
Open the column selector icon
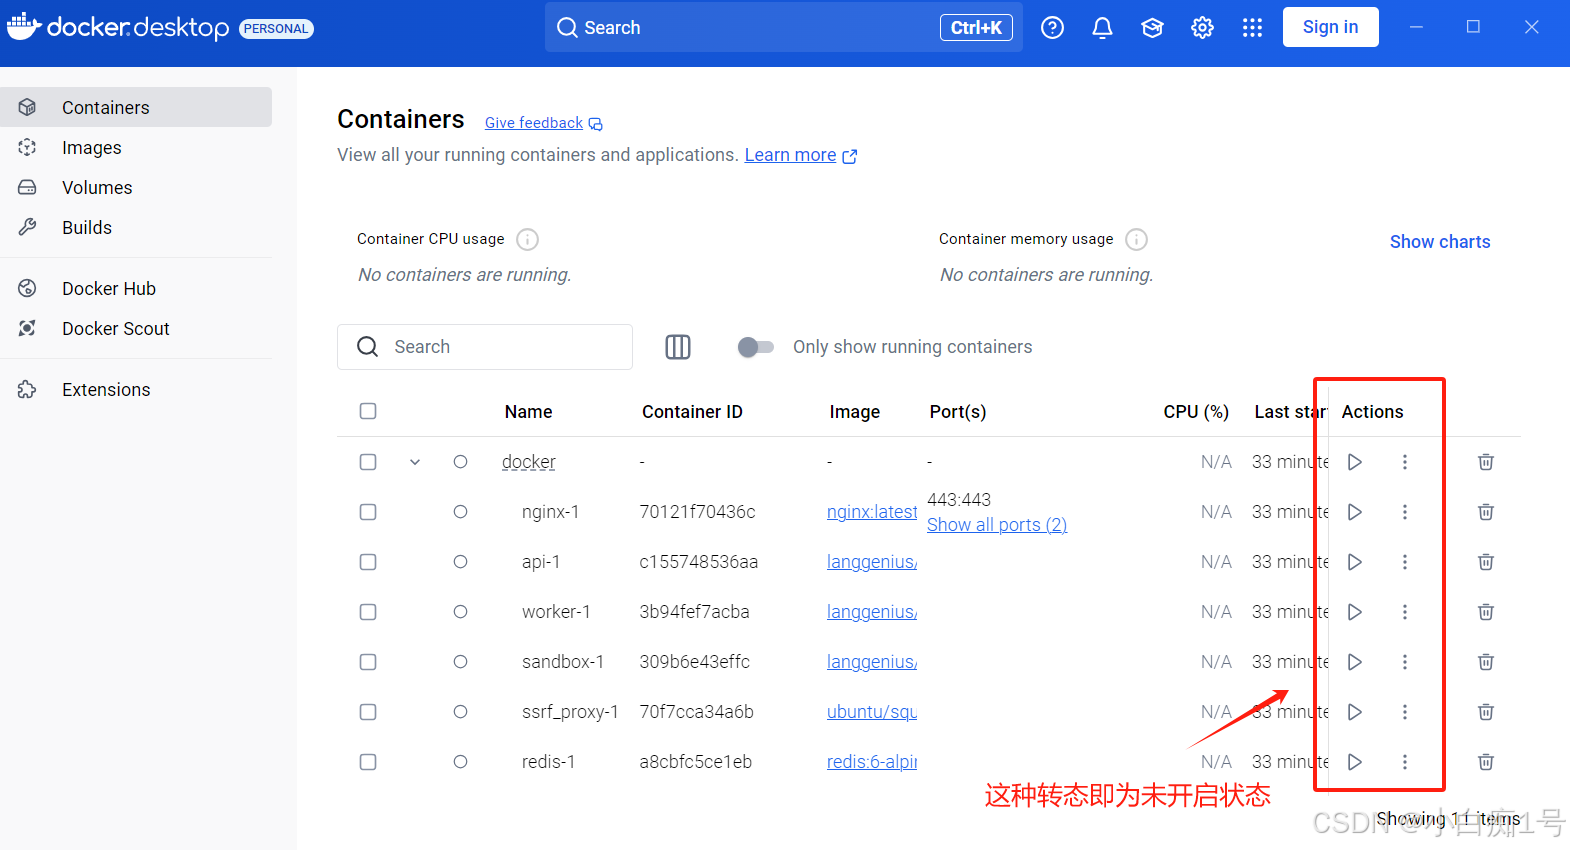pyautogui.click(x=678, y=347)
